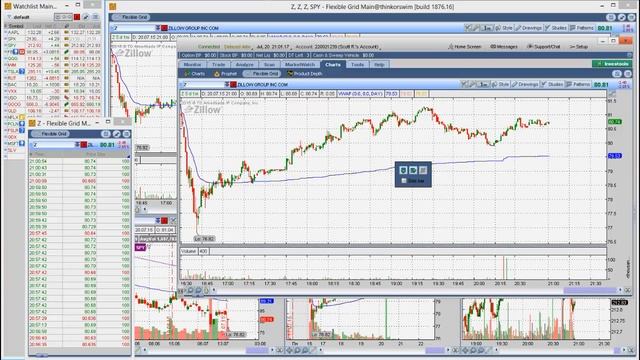Open Support/Chat
The width and height of the screenshot is (640, 360).
coord(543,47)
